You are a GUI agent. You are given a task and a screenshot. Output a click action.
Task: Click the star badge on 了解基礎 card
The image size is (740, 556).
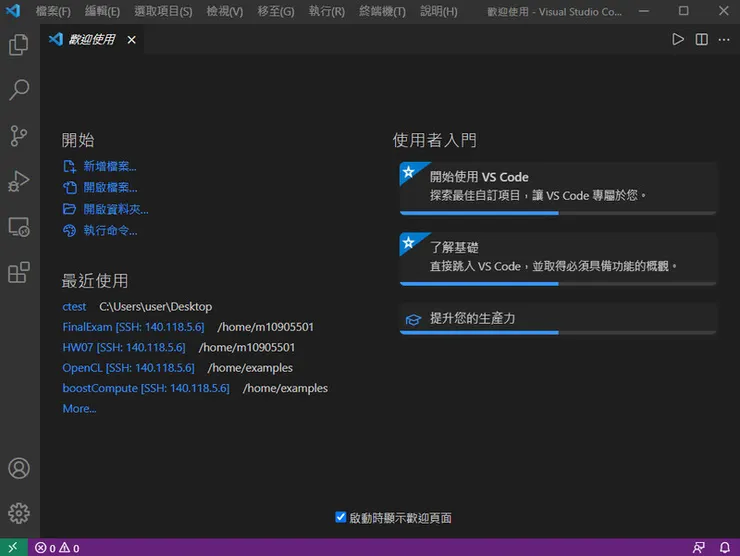[409, 243]
